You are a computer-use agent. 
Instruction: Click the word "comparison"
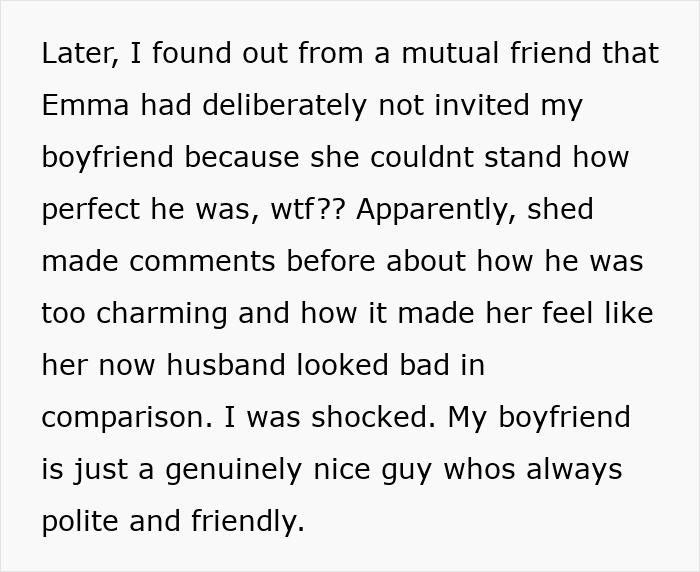119,418
